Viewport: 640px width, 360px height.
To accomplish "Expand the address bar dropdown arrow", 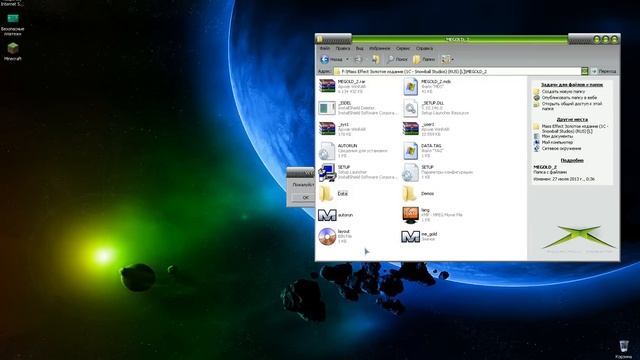I will (x=585, y=71).
